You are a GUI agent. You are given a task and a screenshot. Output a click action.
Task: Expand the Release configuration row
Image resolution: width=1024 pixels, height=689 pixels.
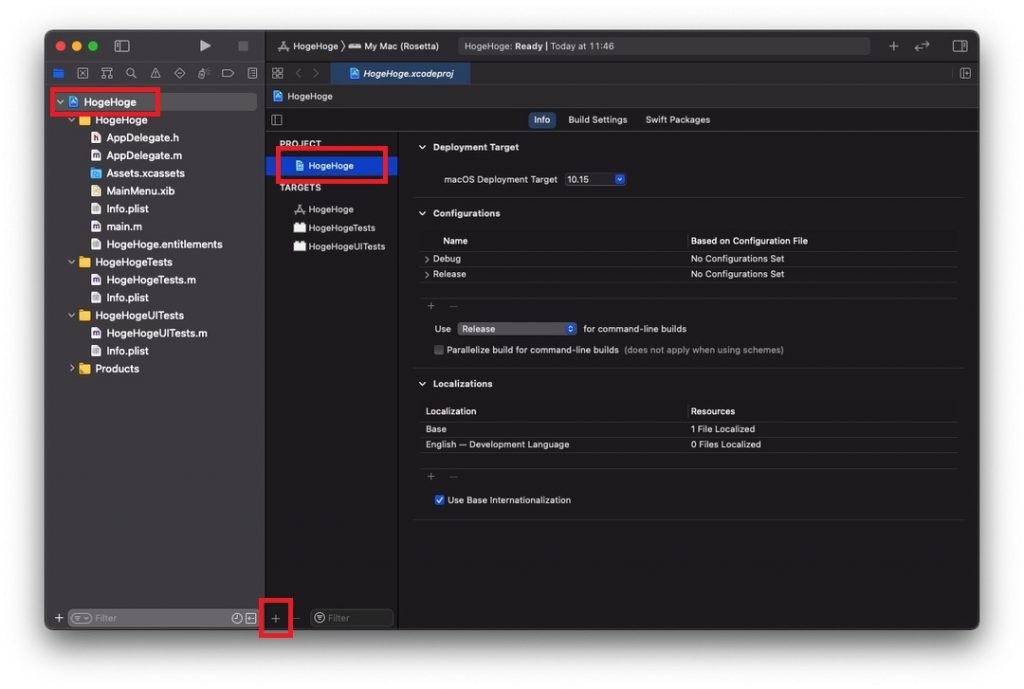pyautogui.click(x=426, y=275)
